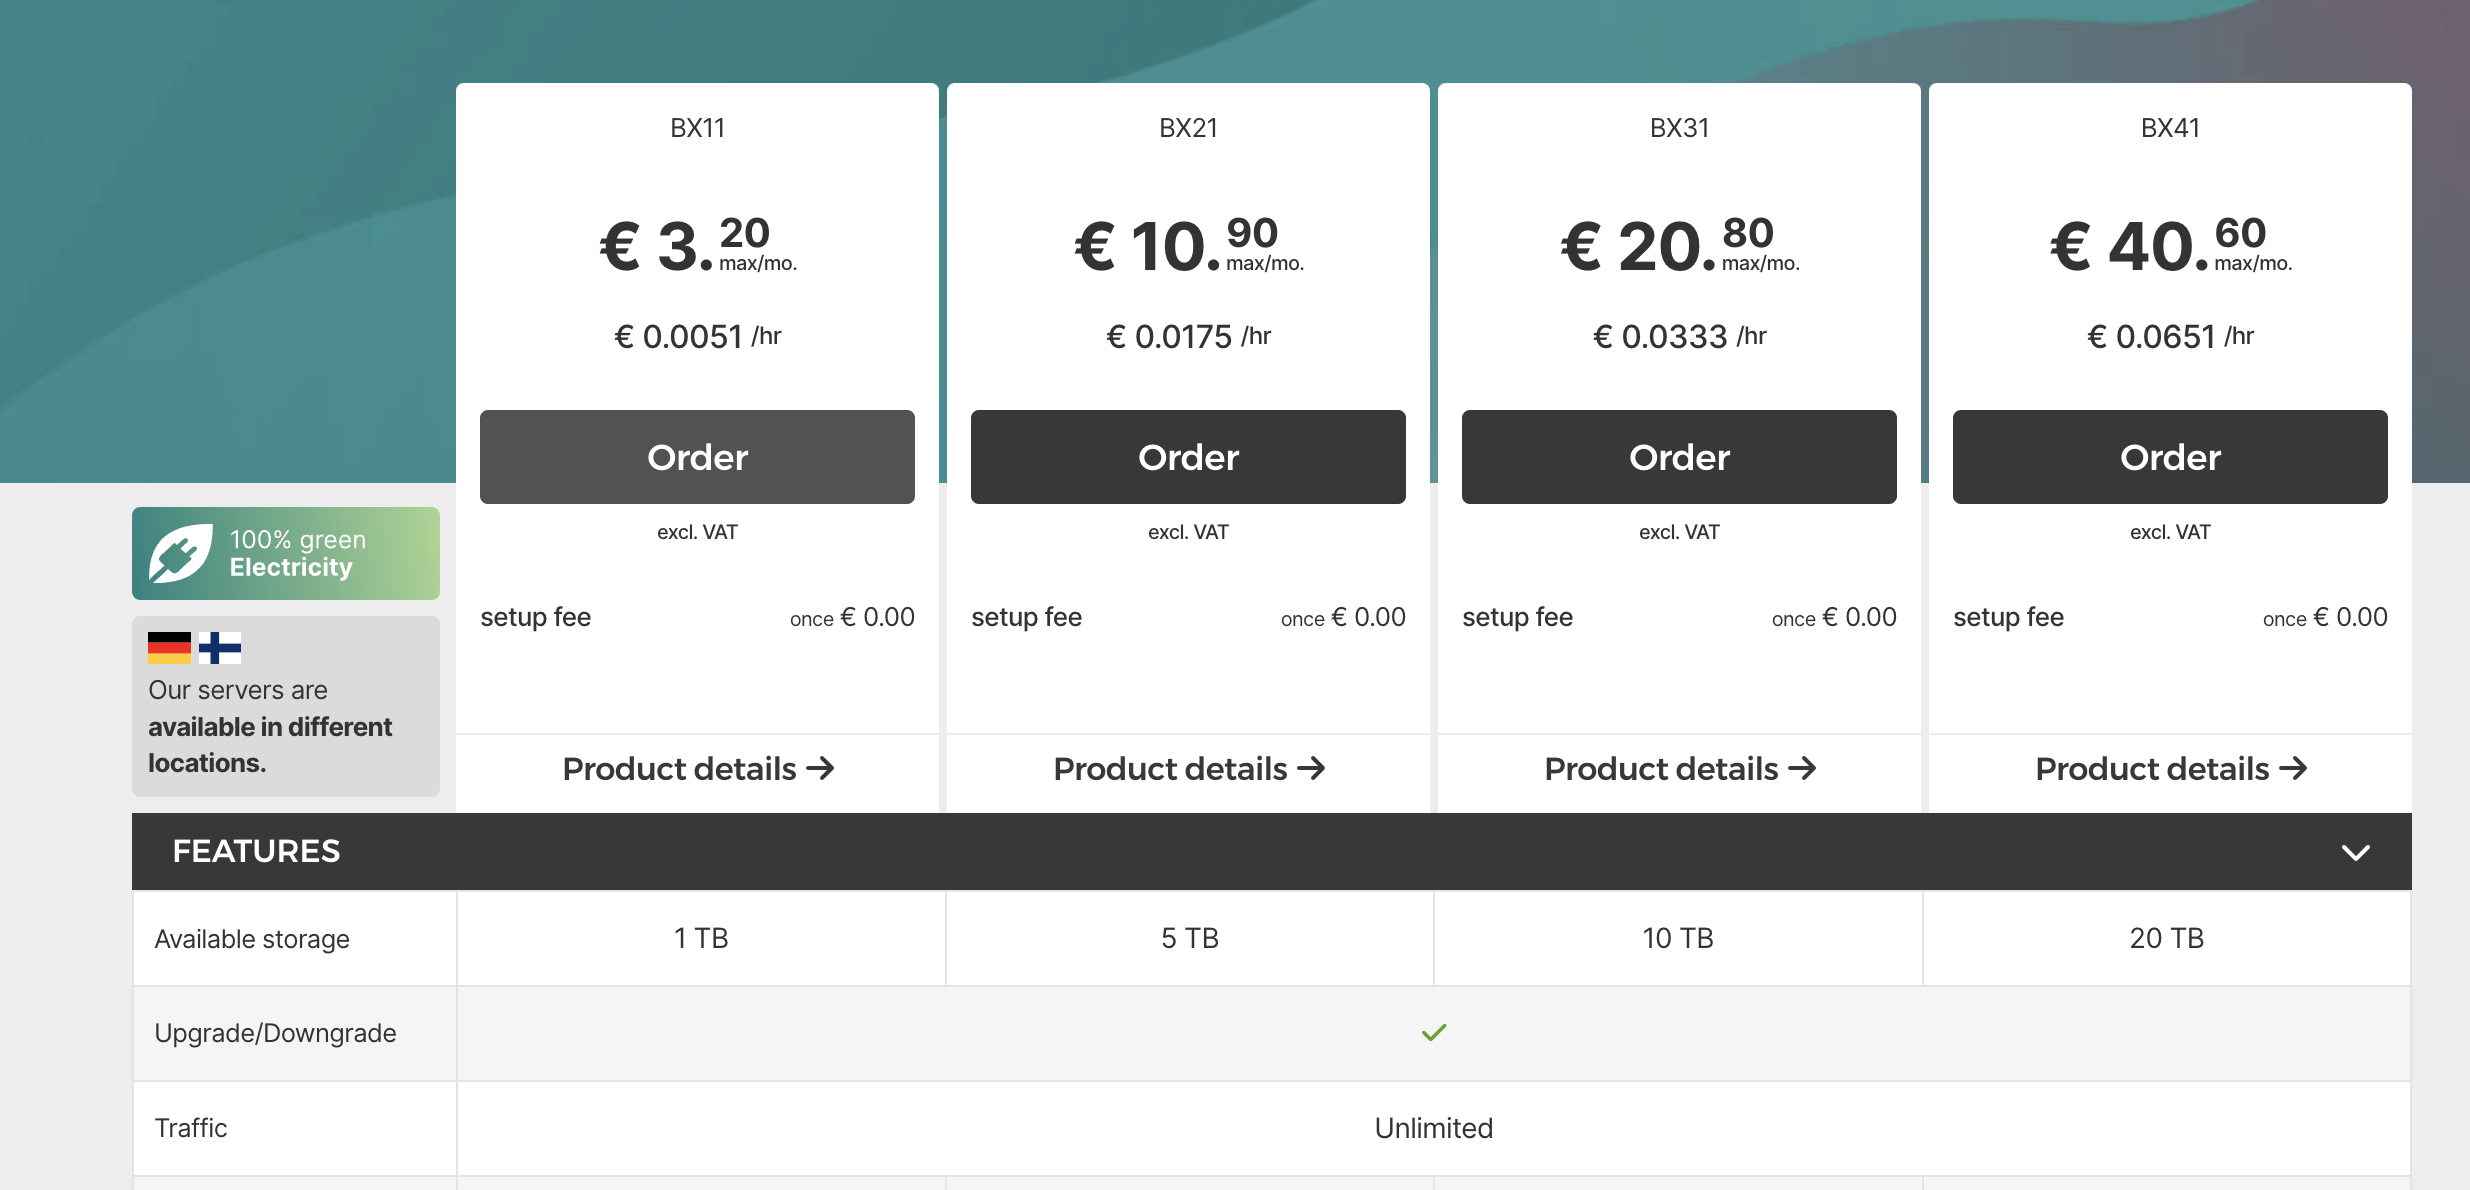Image resolution: width=2470 pixels, height=1190 pixels.
Task: Open BX21 Product details link
Action: pos(1171,768)
